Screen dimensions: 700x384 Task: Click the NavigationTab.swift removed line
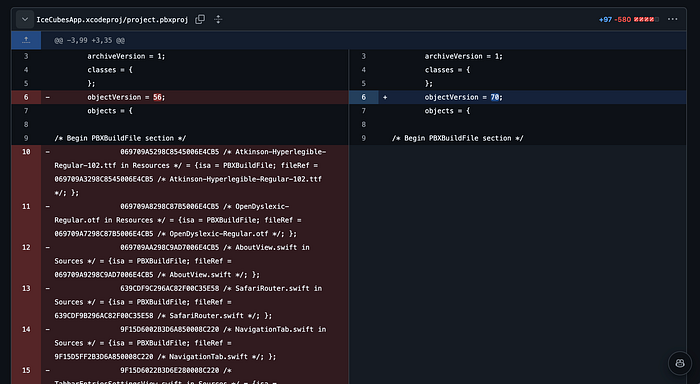[195, 343]
